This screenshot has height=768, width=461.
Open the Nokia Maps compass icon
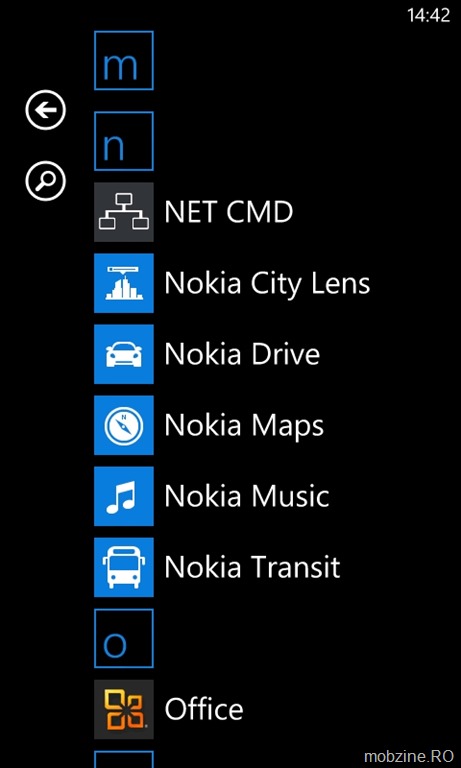pos(124,425)
